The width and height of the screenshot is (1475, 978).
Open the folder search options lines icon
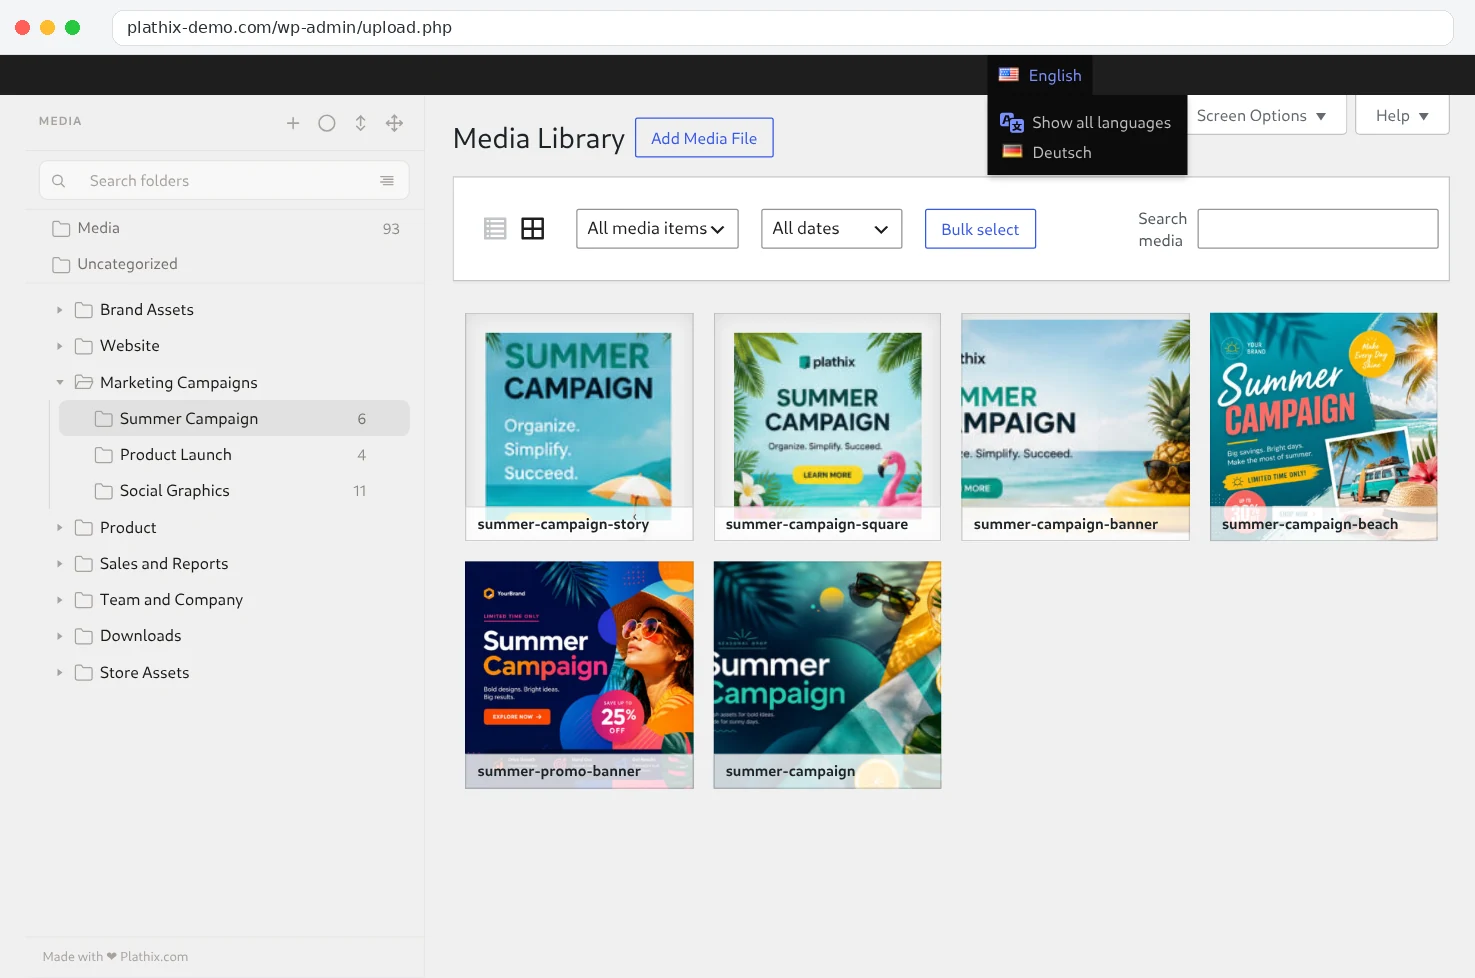pos(387,181)
